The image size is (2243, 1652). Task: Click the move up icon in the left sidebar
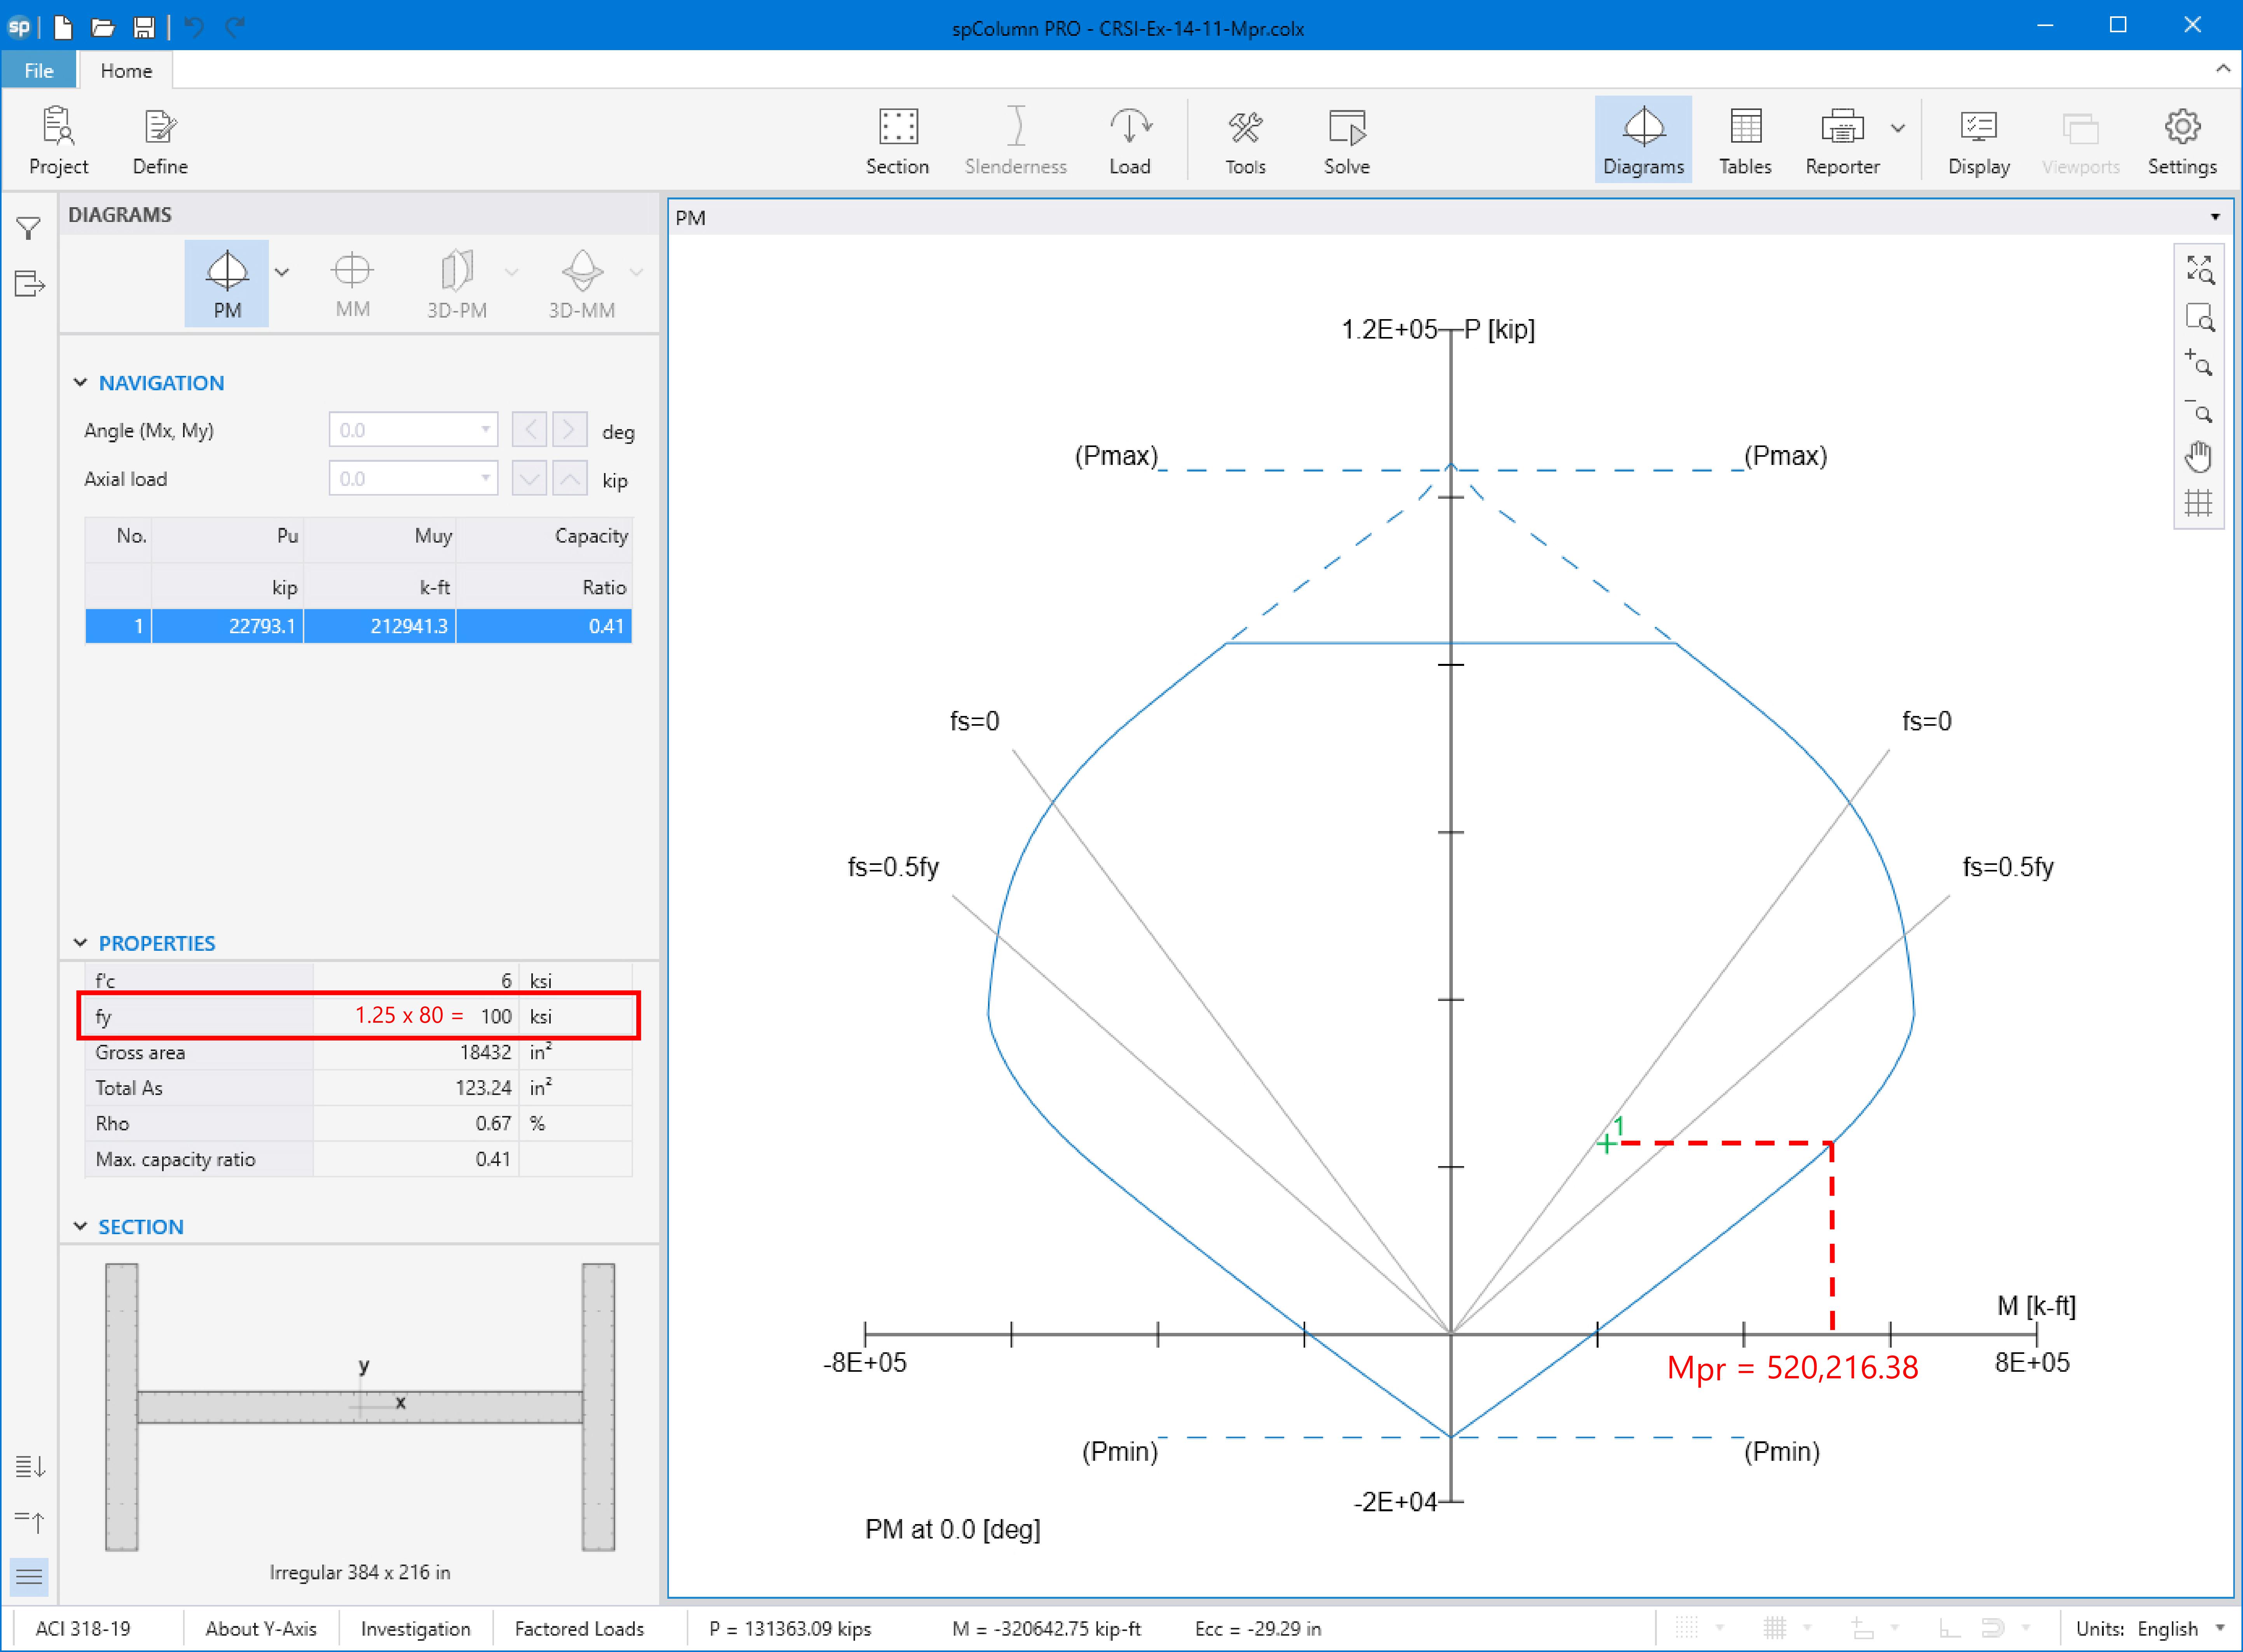point(29,1523)
